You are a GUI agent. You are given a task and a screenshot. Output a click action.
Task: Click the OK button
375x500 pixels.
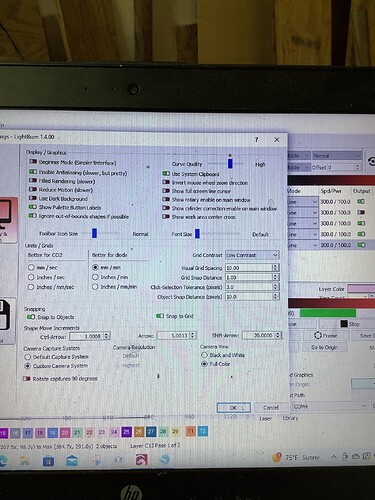[x=234, y=407]
